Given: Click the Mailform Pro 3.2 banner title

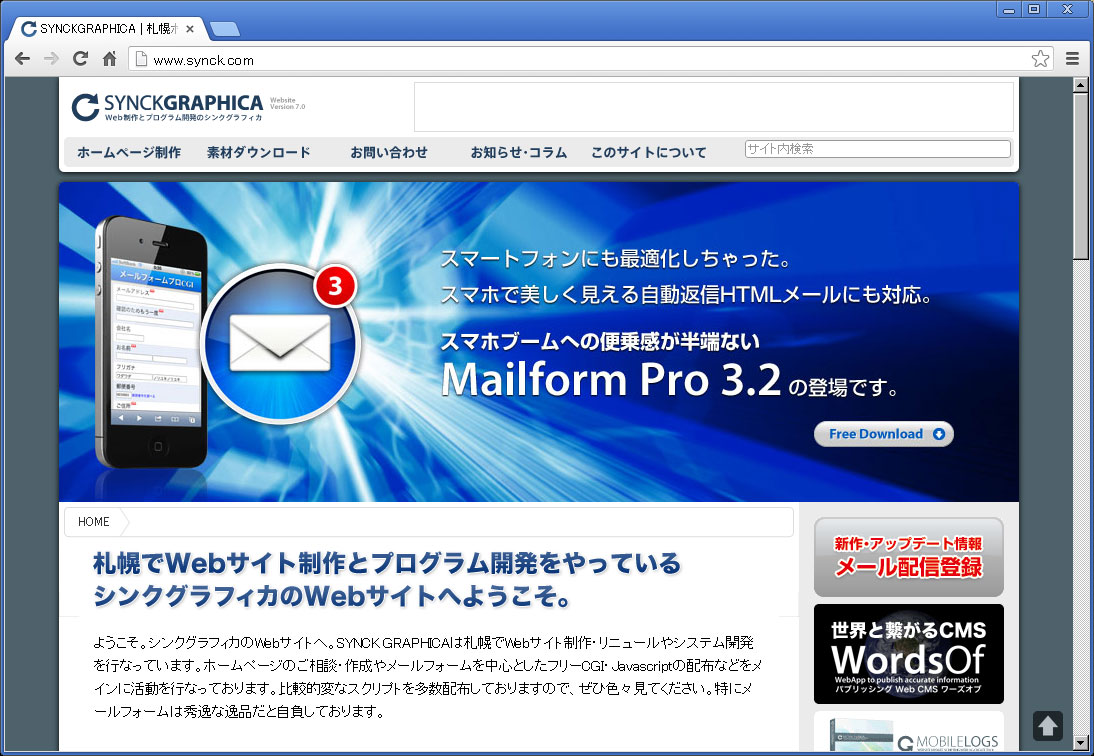Looking at the screenshot, I should pos(610,379).
